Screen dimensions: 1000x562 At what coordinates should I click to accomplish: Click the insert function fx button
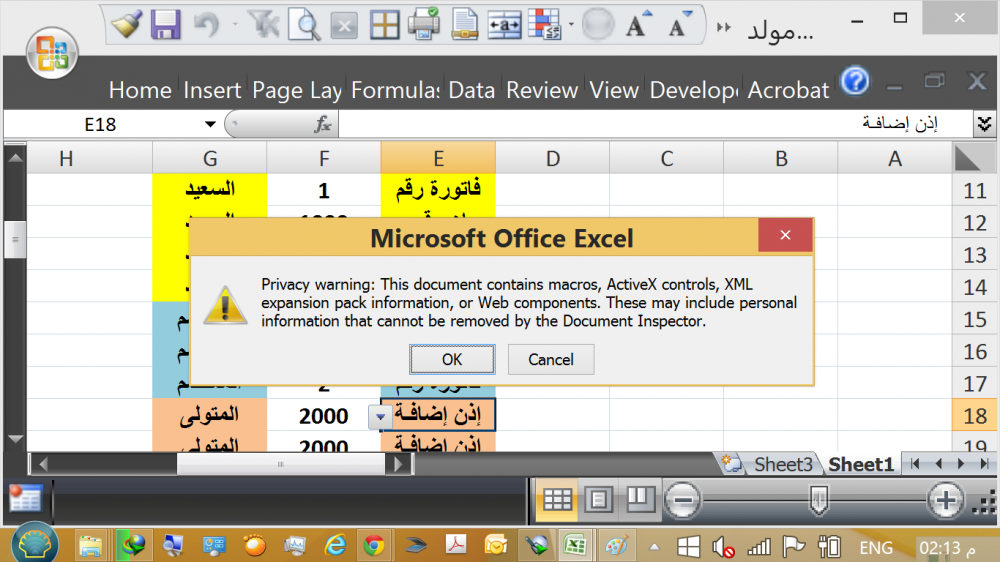click(323, 124)
